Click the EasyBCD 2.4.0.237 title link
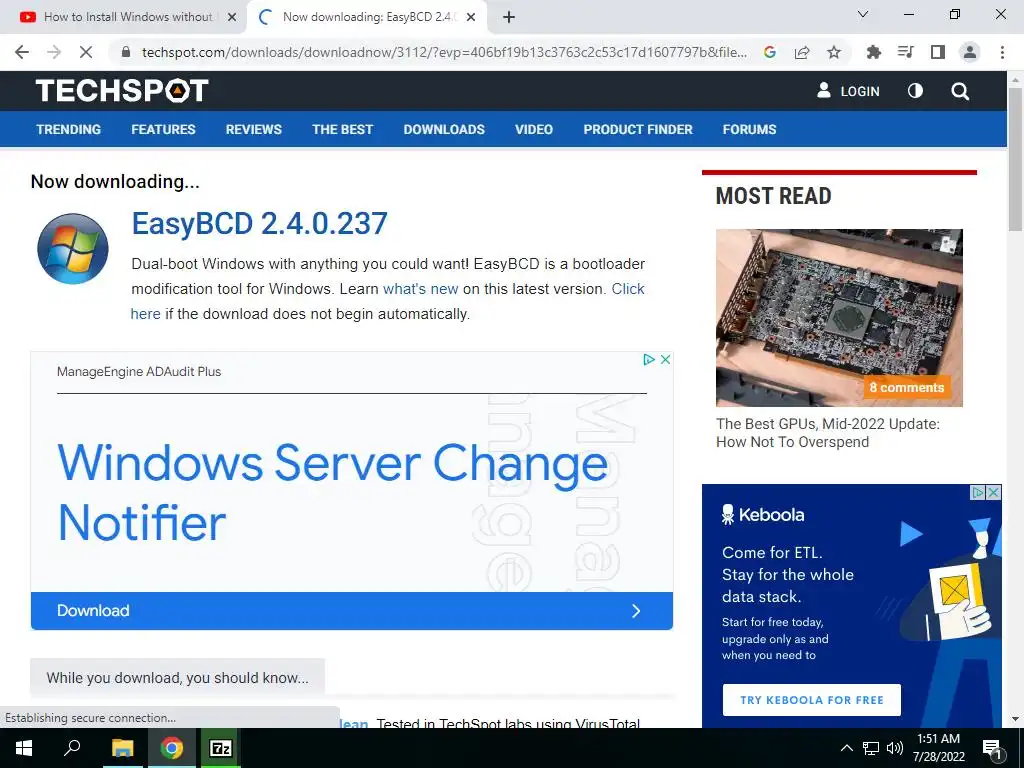 (x=260, y=223)
